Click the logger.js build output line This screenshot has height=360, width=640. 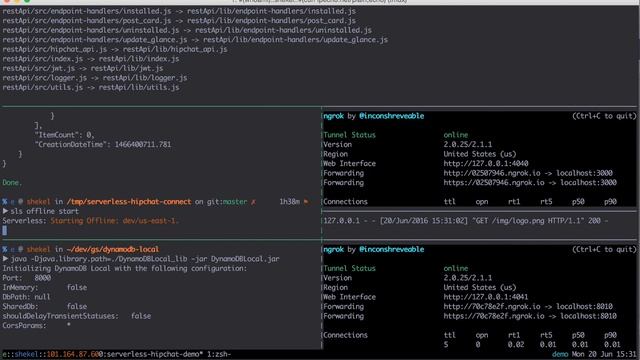95,78
